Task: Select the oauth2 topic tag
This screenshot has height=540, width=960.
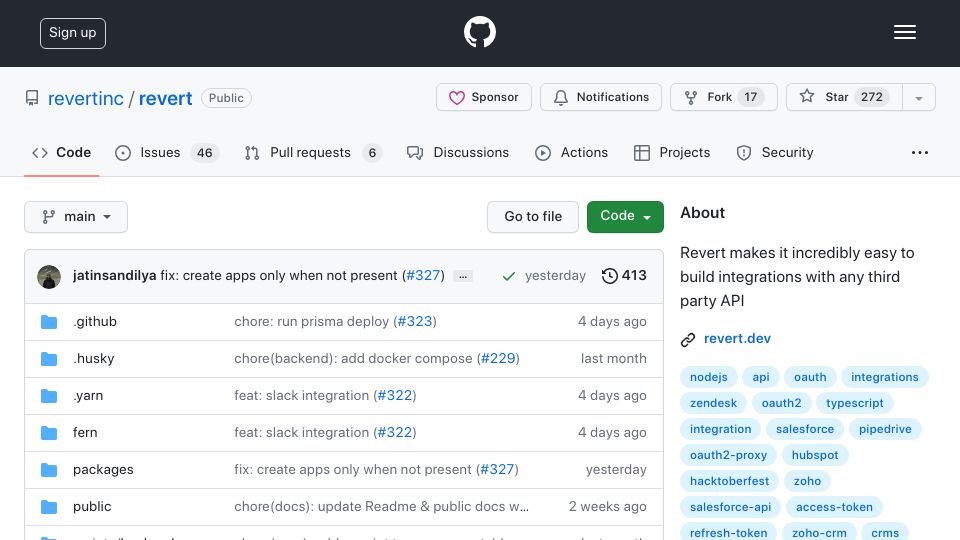Action: [x=781, y=403]
